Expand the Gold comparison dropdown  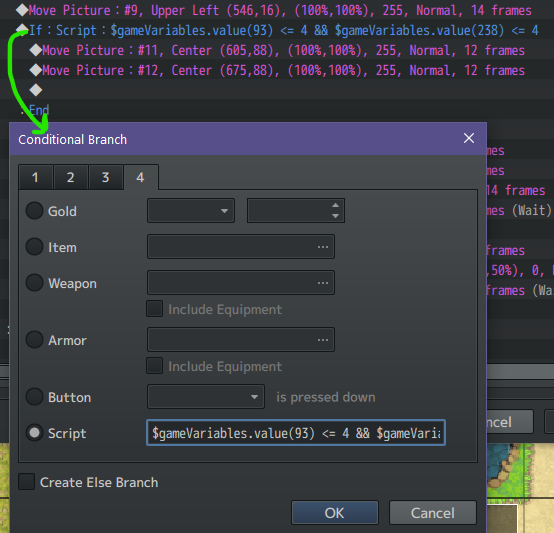191,211
